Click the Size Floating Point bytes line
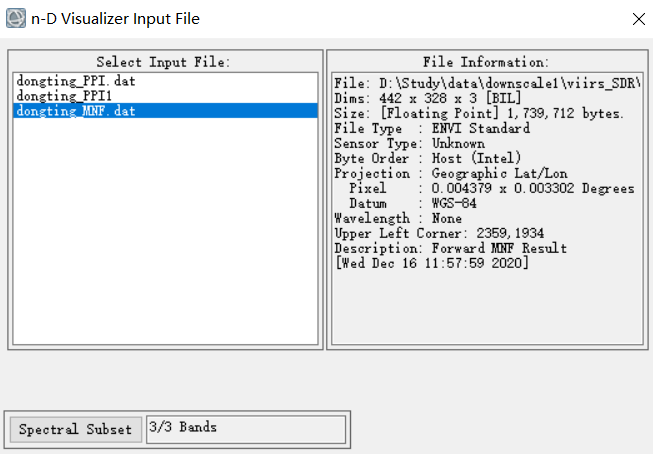 [x=479, y=113]
